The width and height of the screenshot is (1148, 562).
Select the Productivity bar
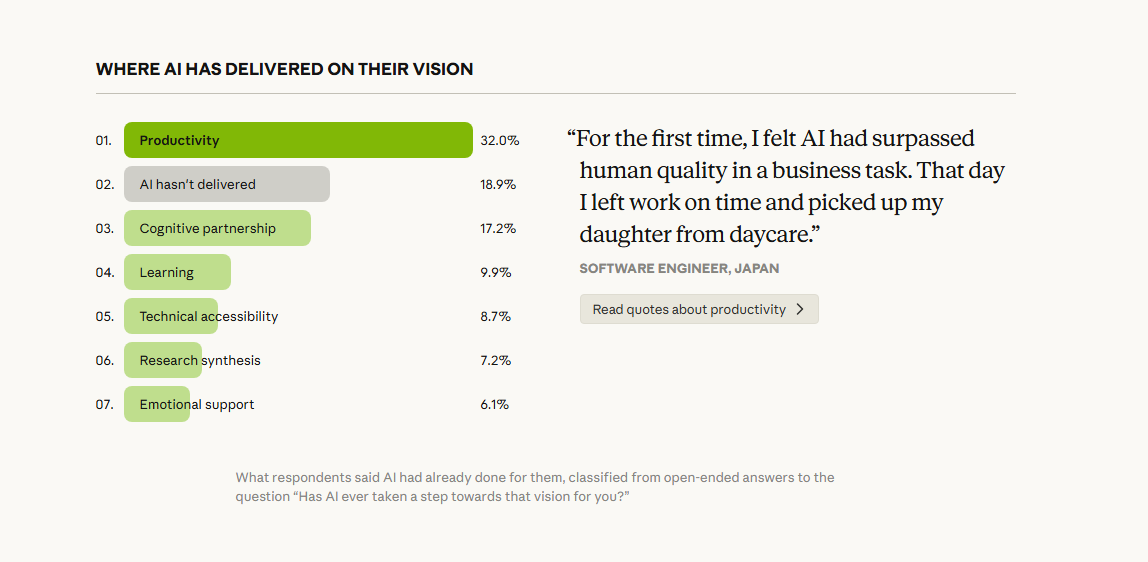click(x=298, y=140)
